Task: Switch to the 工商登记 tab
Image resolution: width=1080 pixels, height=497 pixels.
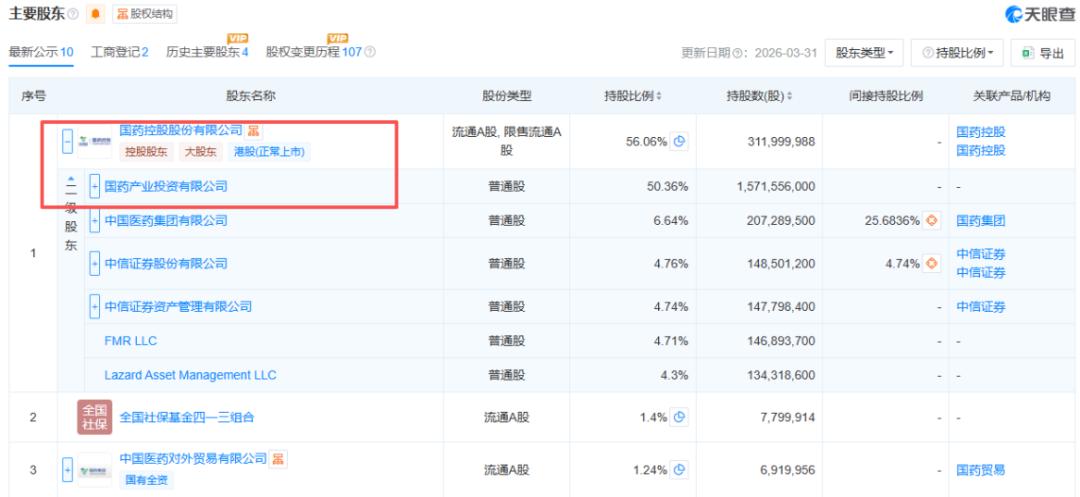Action: (x=120, y=52)
